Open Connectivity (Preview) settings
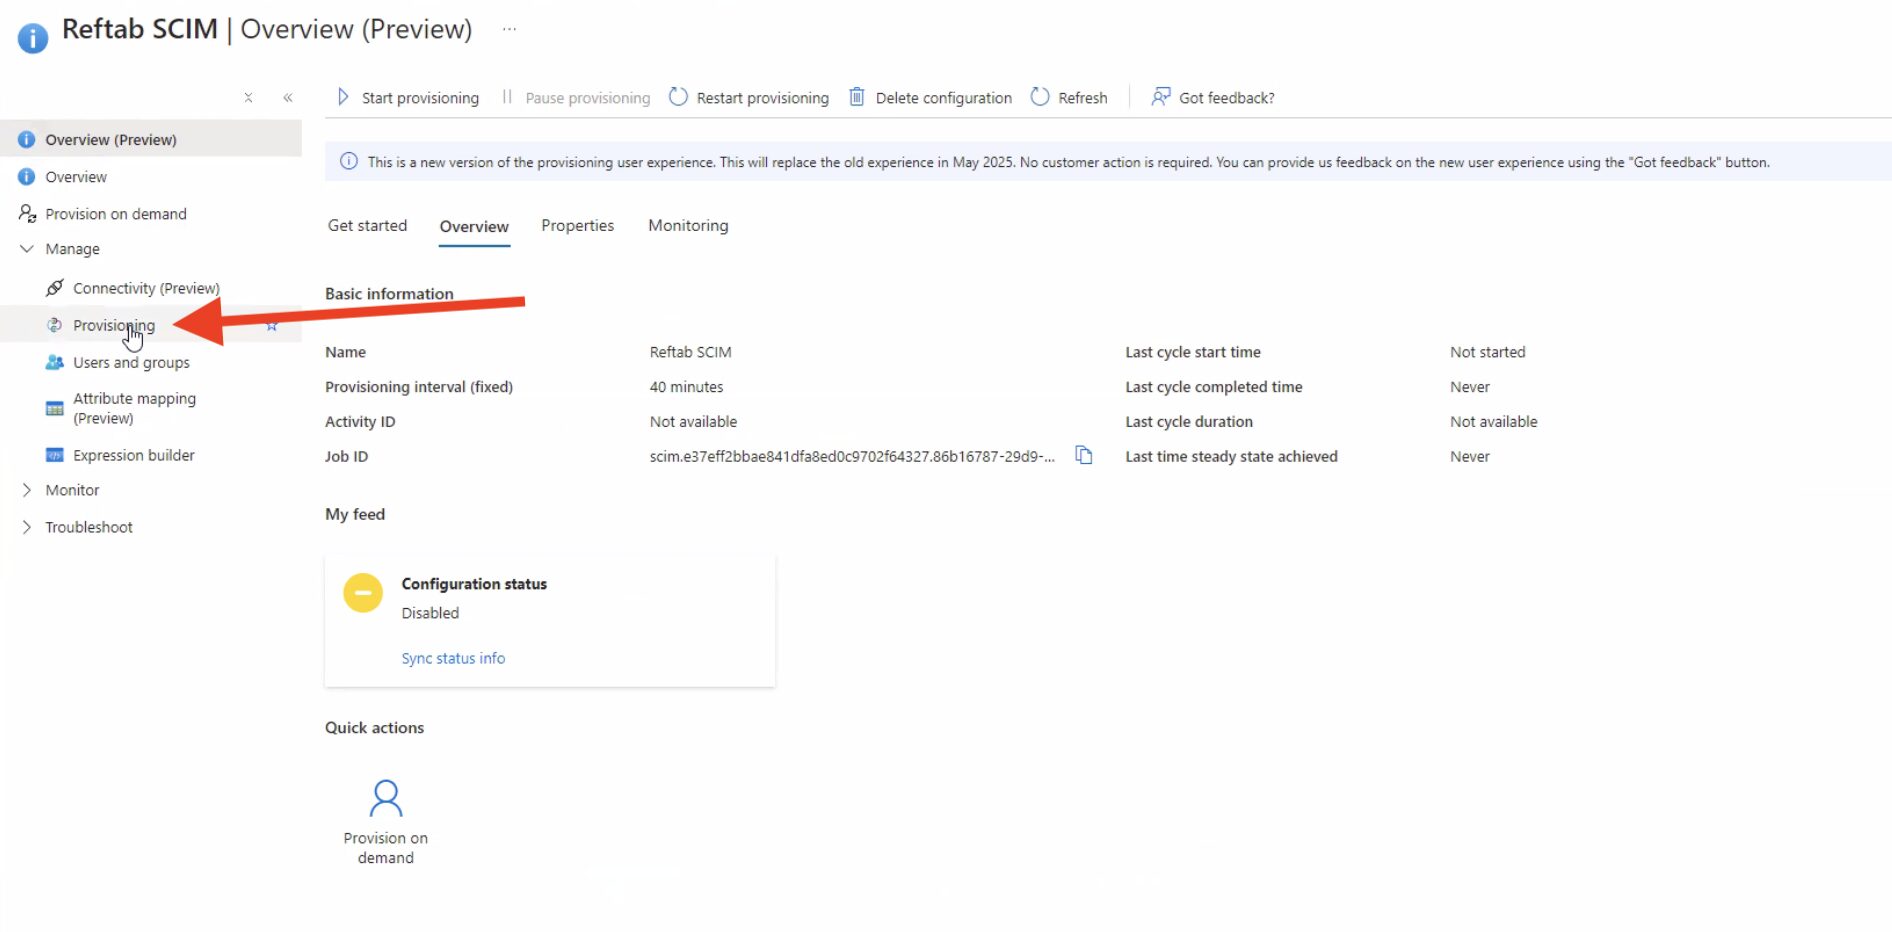The image size is (1892, 932). pyautogui.click(x=146, y=287)
